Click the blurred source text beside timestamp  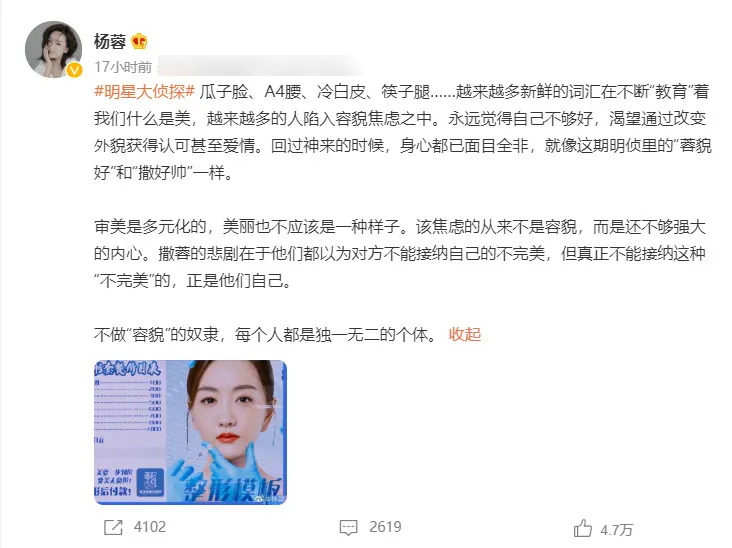(261, 66)
